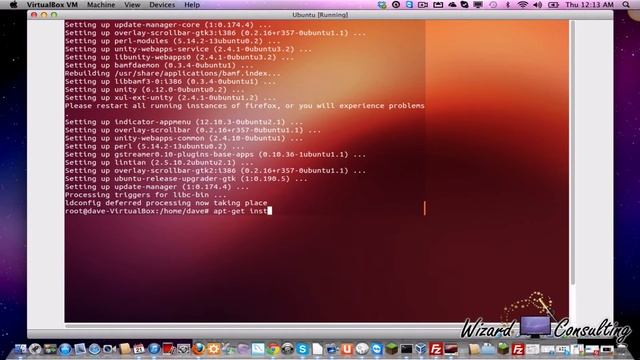Click the cloud icon in menu bar
This screenshot has width=640, height=360.
(x=452, y=4)
